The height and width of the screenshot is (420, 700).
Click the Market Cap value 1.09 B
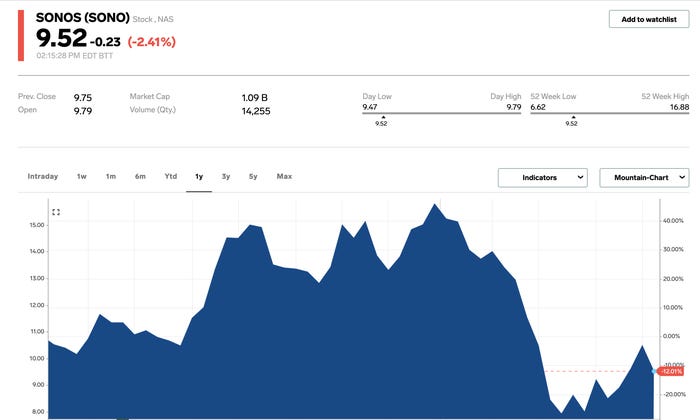pos(254,98)
